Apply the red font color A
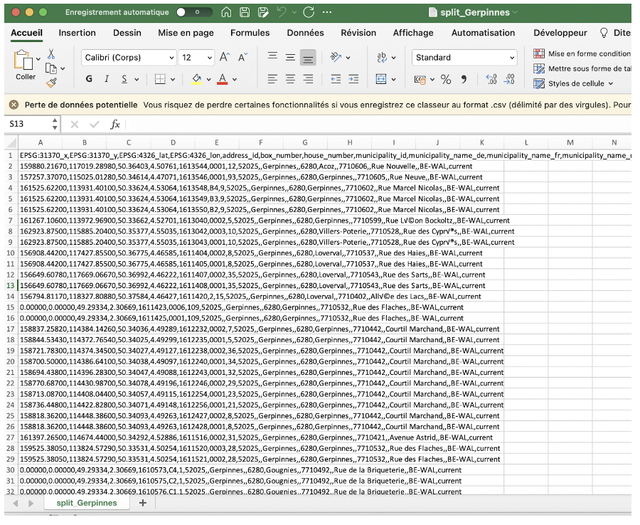 click(222, 79)
